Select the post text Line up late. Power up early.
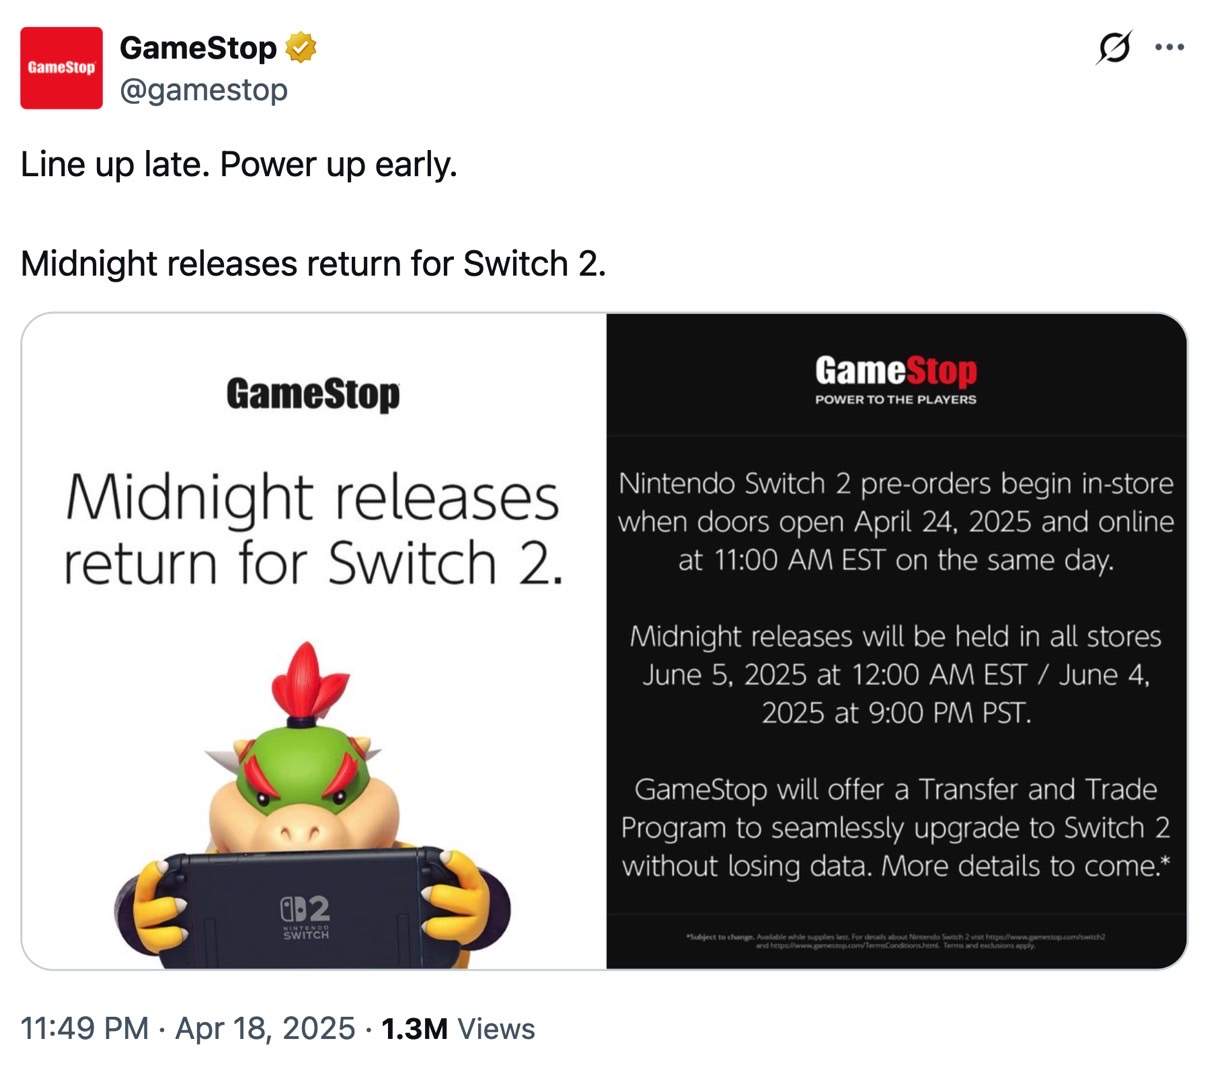1221x1066 pixels. pyautogui.click(x=239, y=164)
